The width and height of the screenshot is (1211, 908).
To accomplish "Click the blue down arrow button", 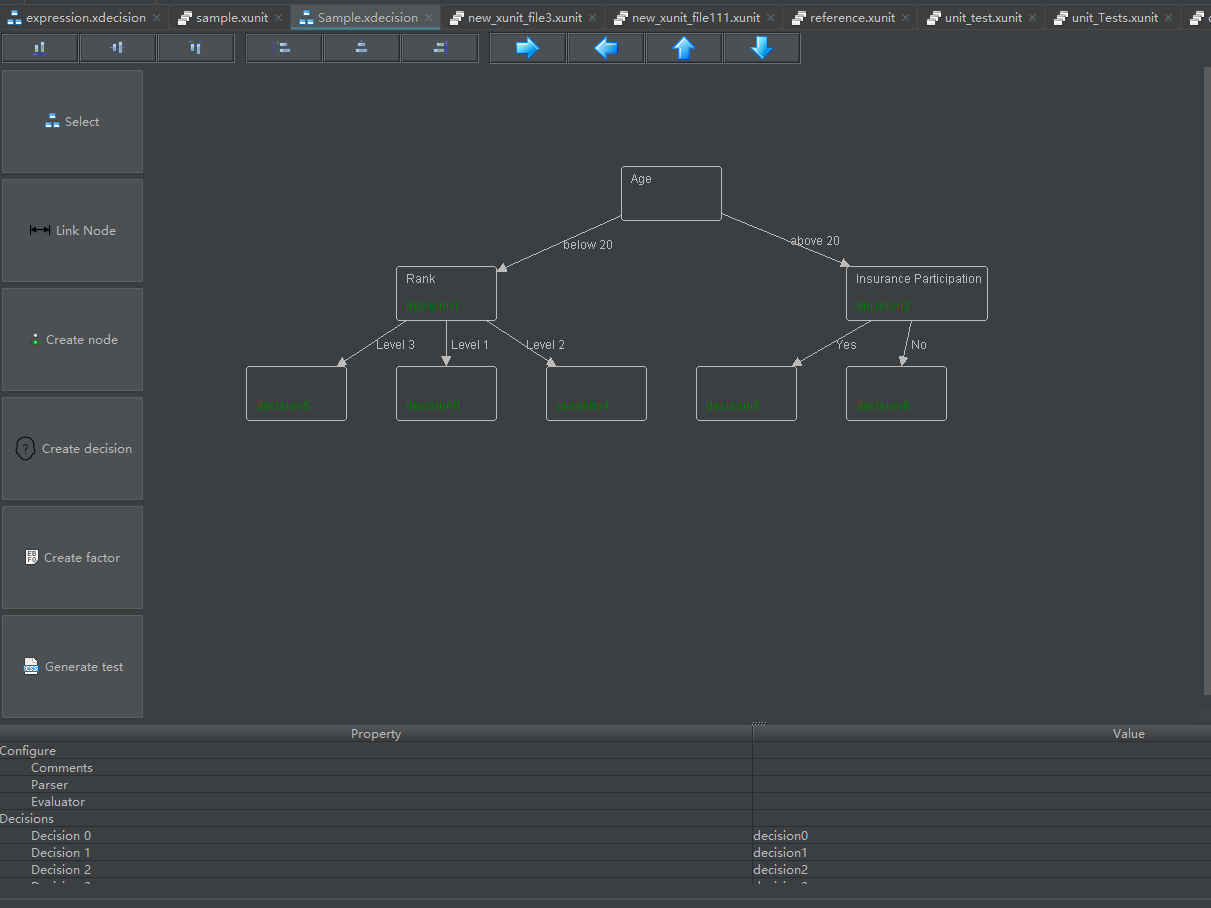I will (x=762, y=48).
